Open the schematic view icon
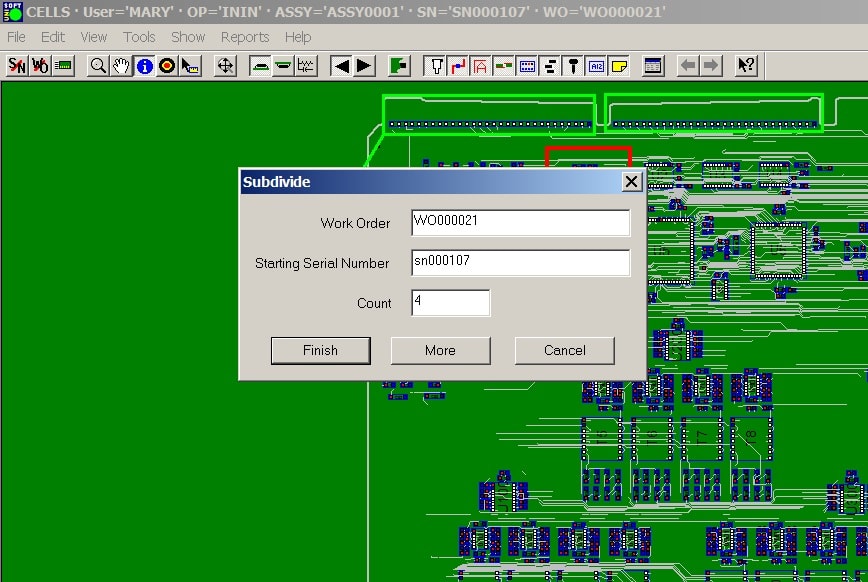 306,66
